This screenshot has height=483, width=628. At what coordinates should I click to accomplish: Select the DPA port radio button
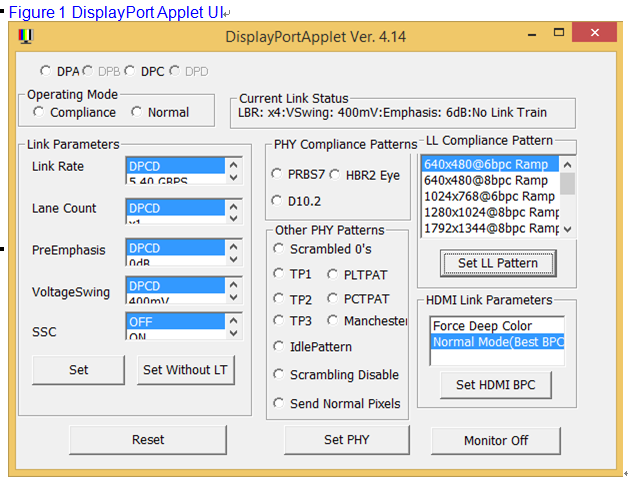pyautogui.click(x=45, y=71)
